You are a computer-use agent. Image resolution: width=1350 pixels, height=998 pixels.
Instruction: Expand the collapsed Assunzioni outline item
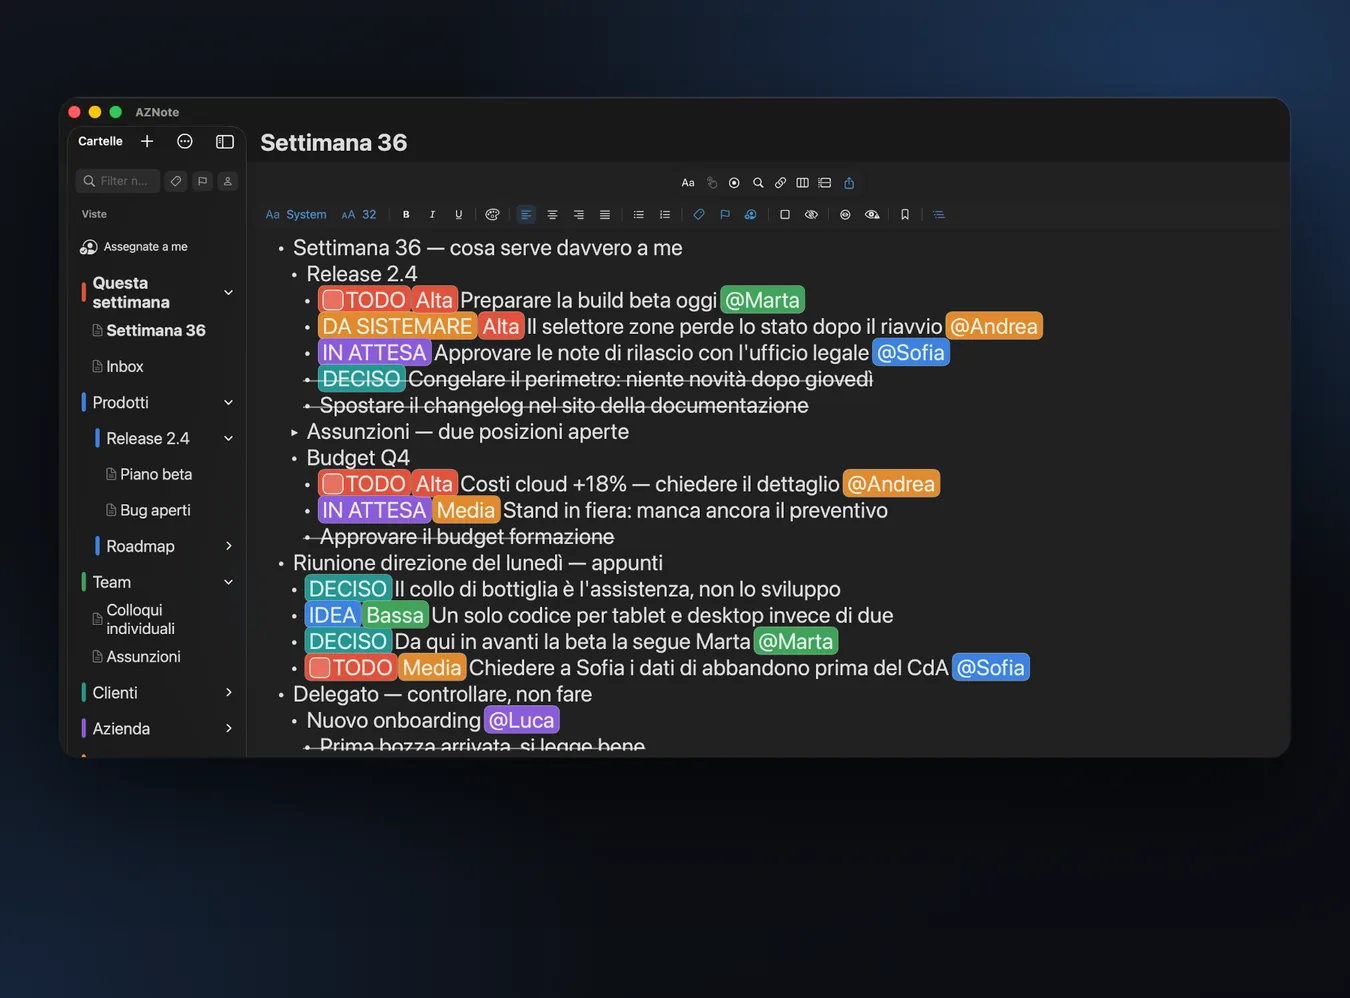pyautogui.click(x=294, y=432)
